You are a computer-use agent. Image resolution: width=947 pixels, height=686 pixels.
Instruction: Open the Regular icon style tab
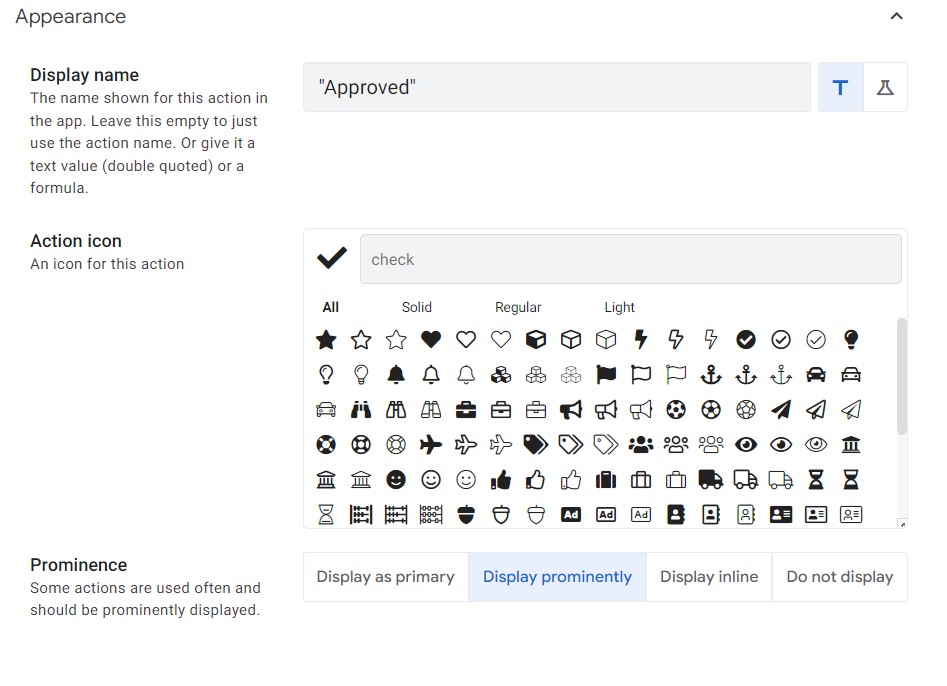518,307
